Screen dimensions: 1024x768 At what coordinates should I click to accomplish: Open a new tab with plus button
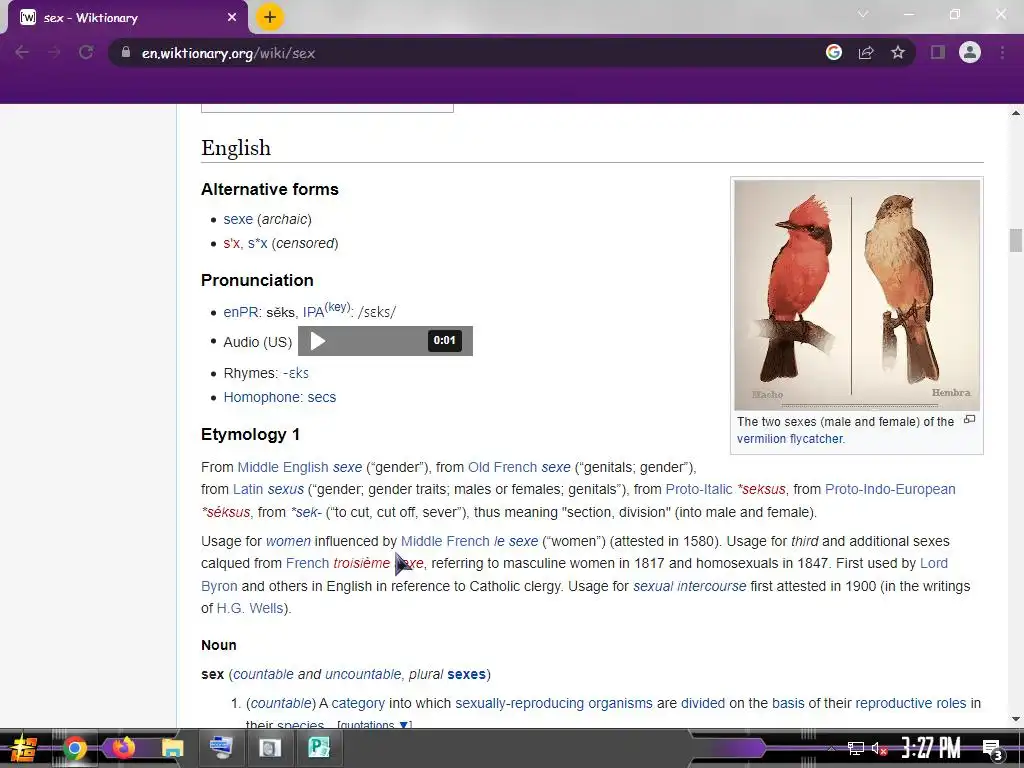(x=270, y=17)
